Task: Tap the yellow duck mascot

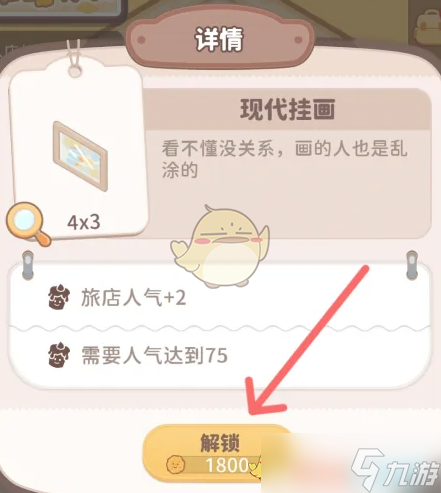Action: [x=220, y=247]
